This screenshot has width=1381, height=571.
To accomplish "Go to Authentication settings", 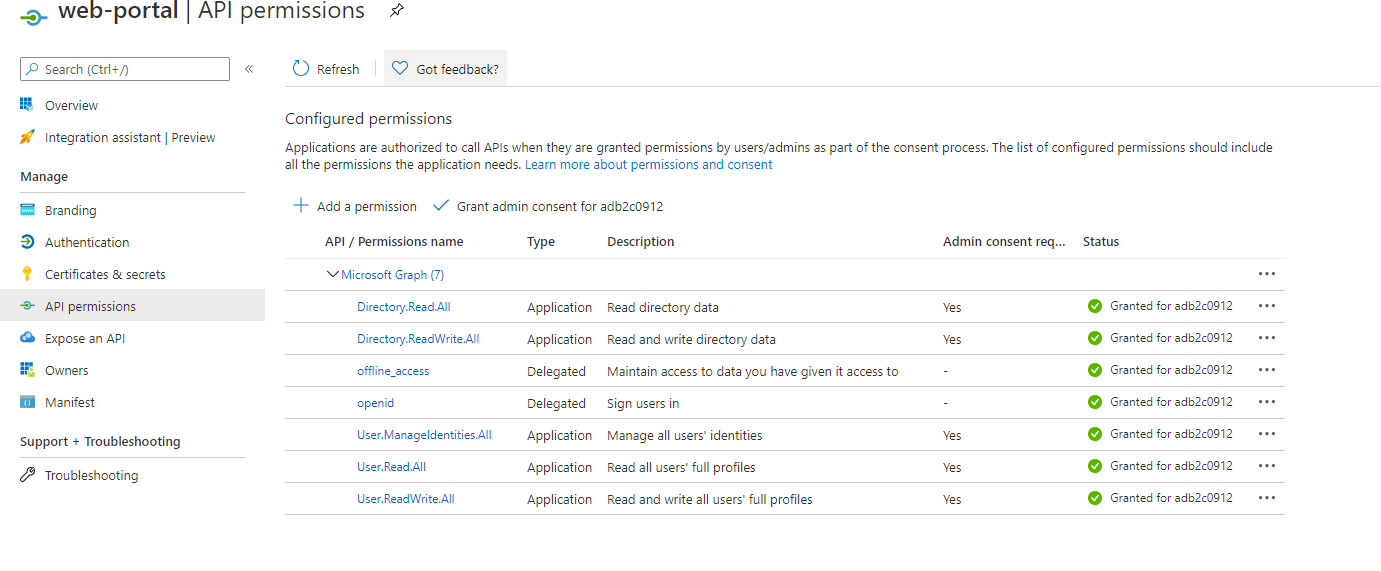I will point(87,242).
